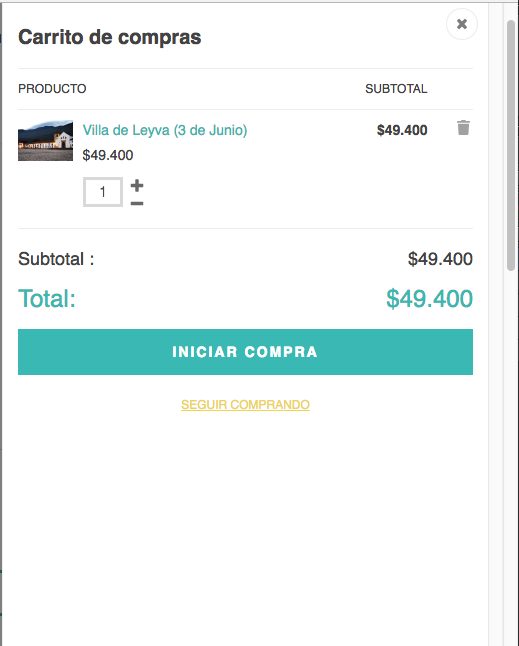519x646 pixels.
Task: Click the teal Total amount $49.400
Action: 429,298
